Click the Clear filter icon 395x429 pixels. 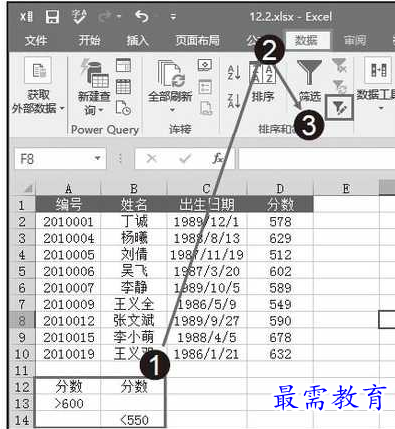(339, 65)
